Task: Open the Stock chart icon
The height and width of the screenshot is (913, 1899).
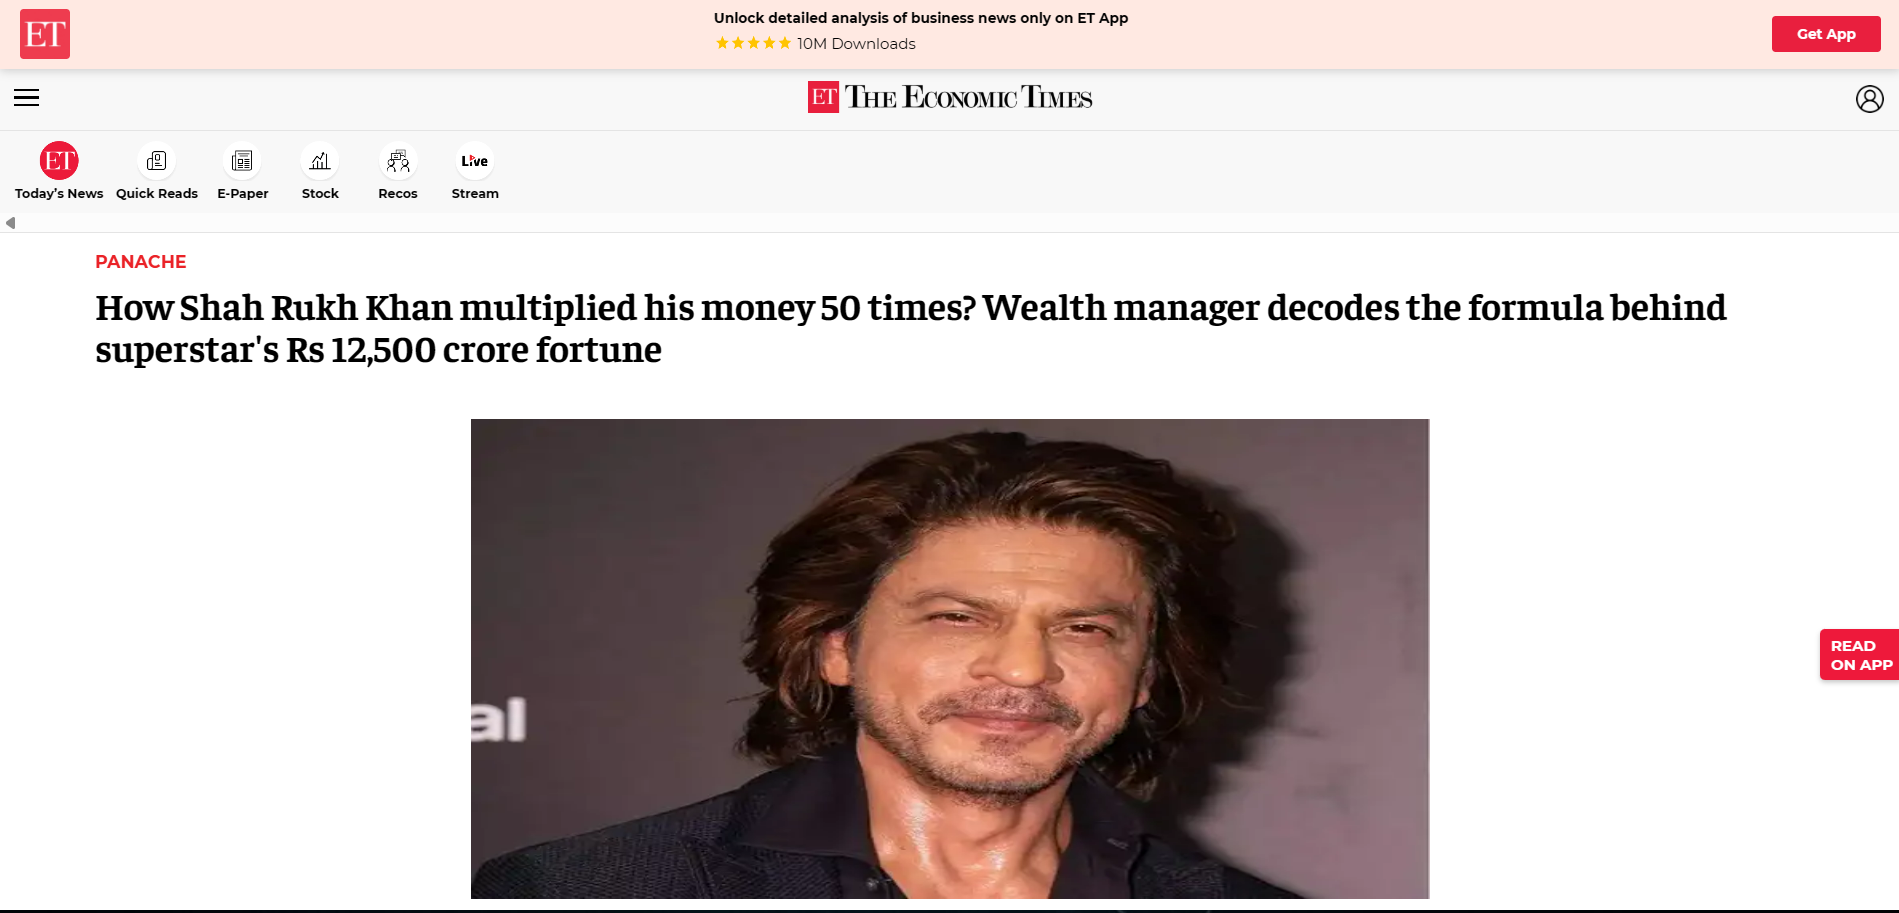Action: tap(320, 161)
